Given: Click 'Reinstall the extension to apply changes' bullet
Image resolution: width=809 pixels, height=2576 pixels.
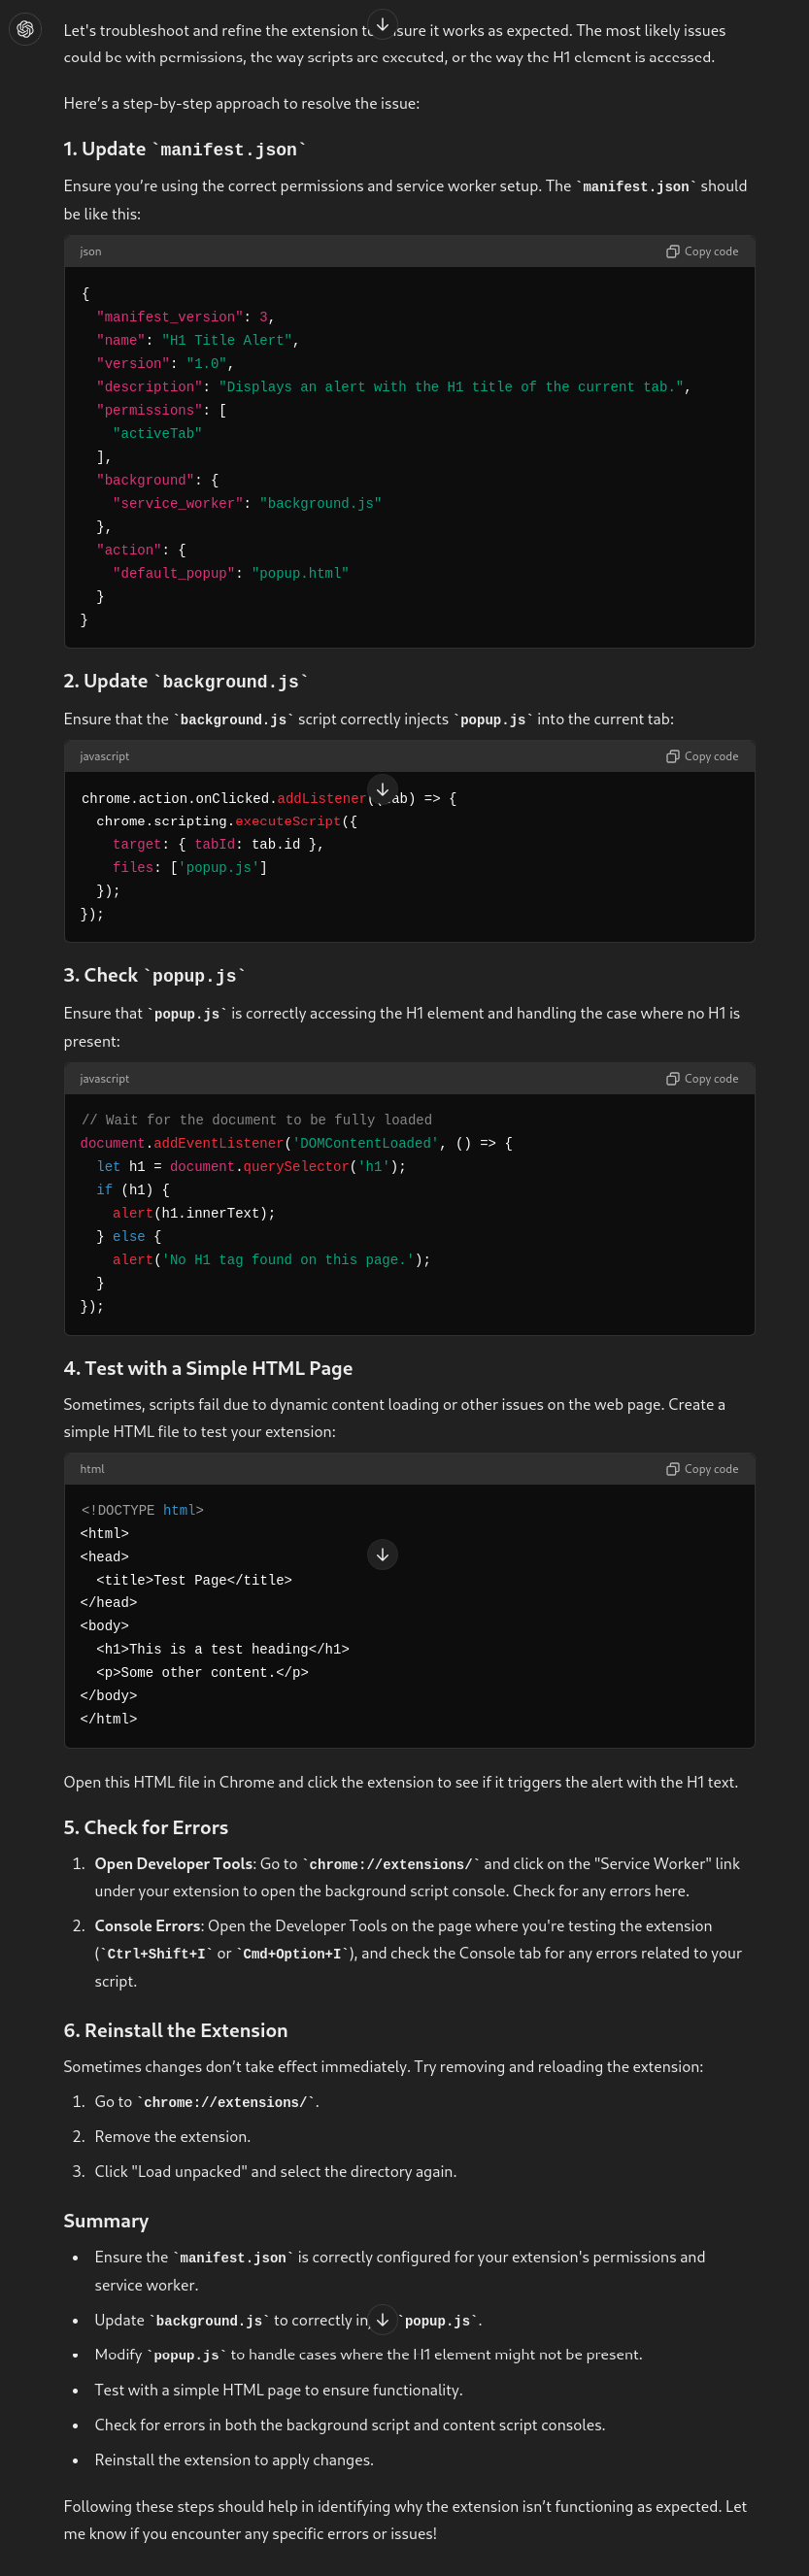Looking at the screenshot, I should point(234,2459).
